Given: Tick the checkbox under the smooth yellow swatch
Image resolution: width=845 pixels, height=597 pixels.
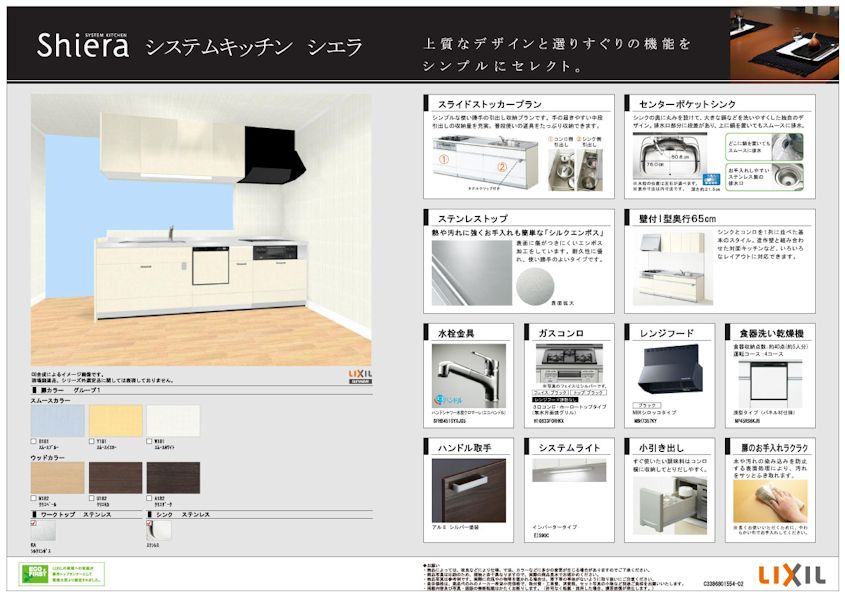Looking at the screenshot, I should coord(92,441).
